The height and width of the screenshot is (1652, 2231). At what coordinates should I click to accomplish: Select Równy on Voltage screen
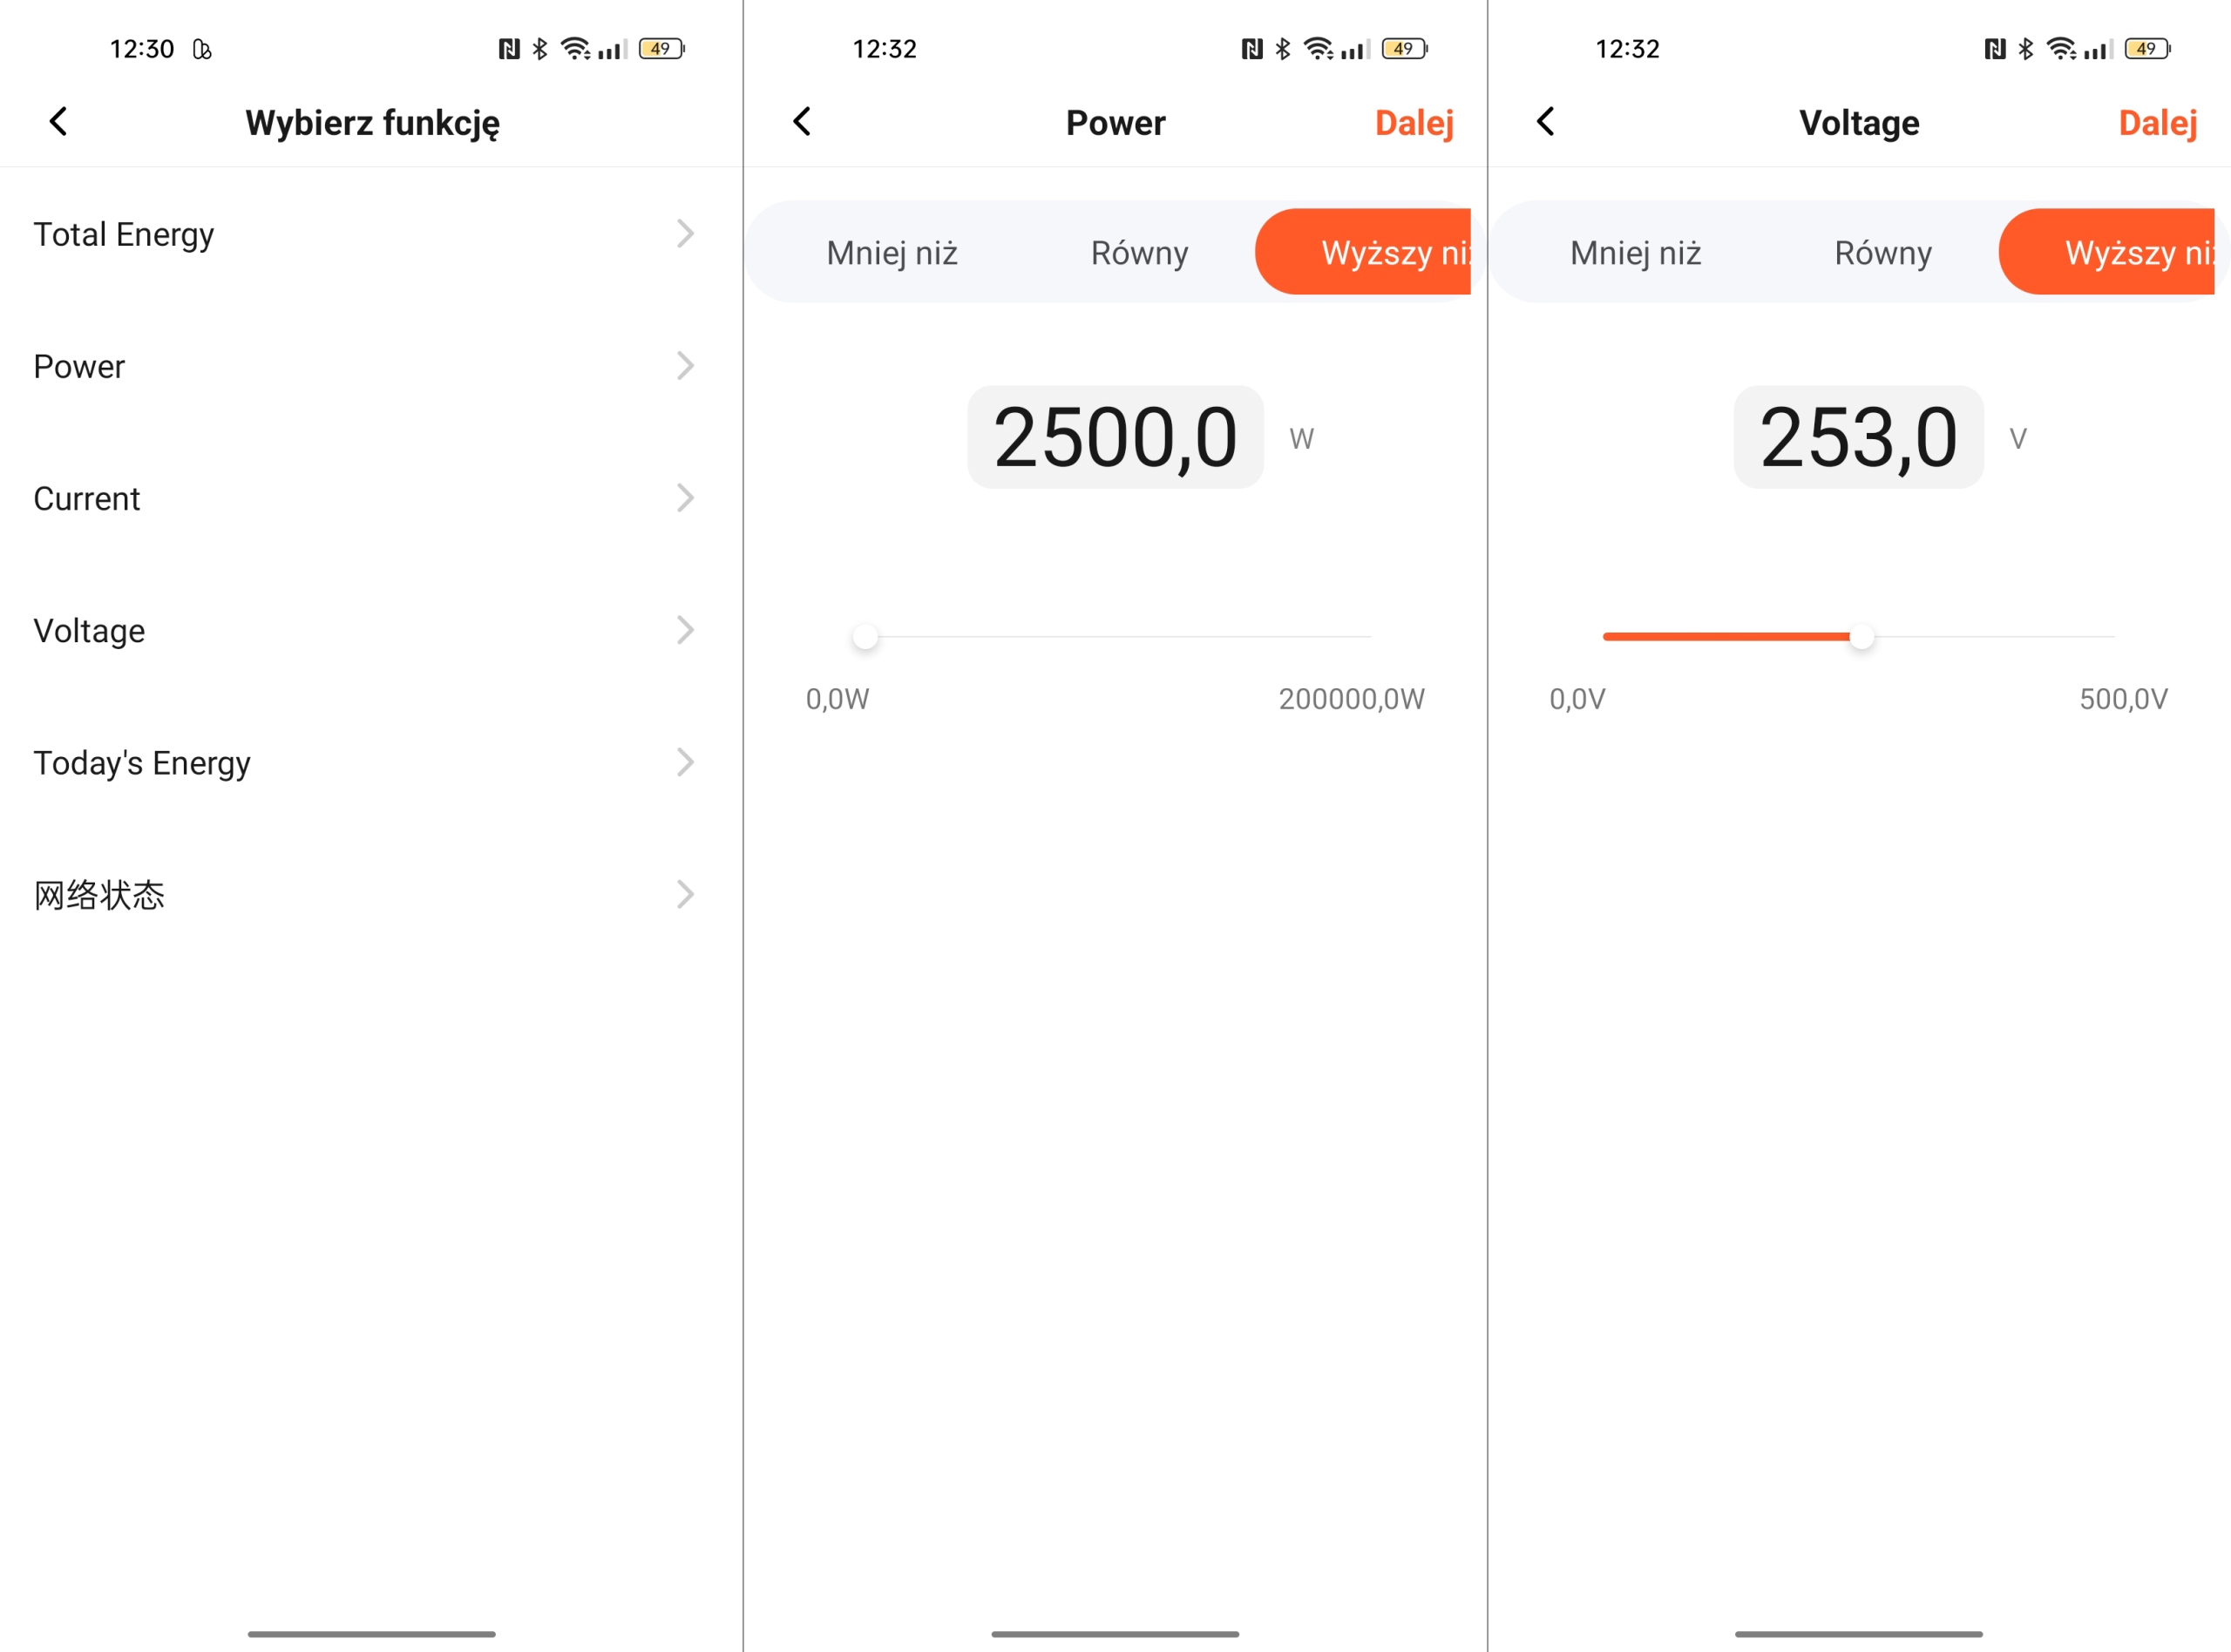(1883, 253)
